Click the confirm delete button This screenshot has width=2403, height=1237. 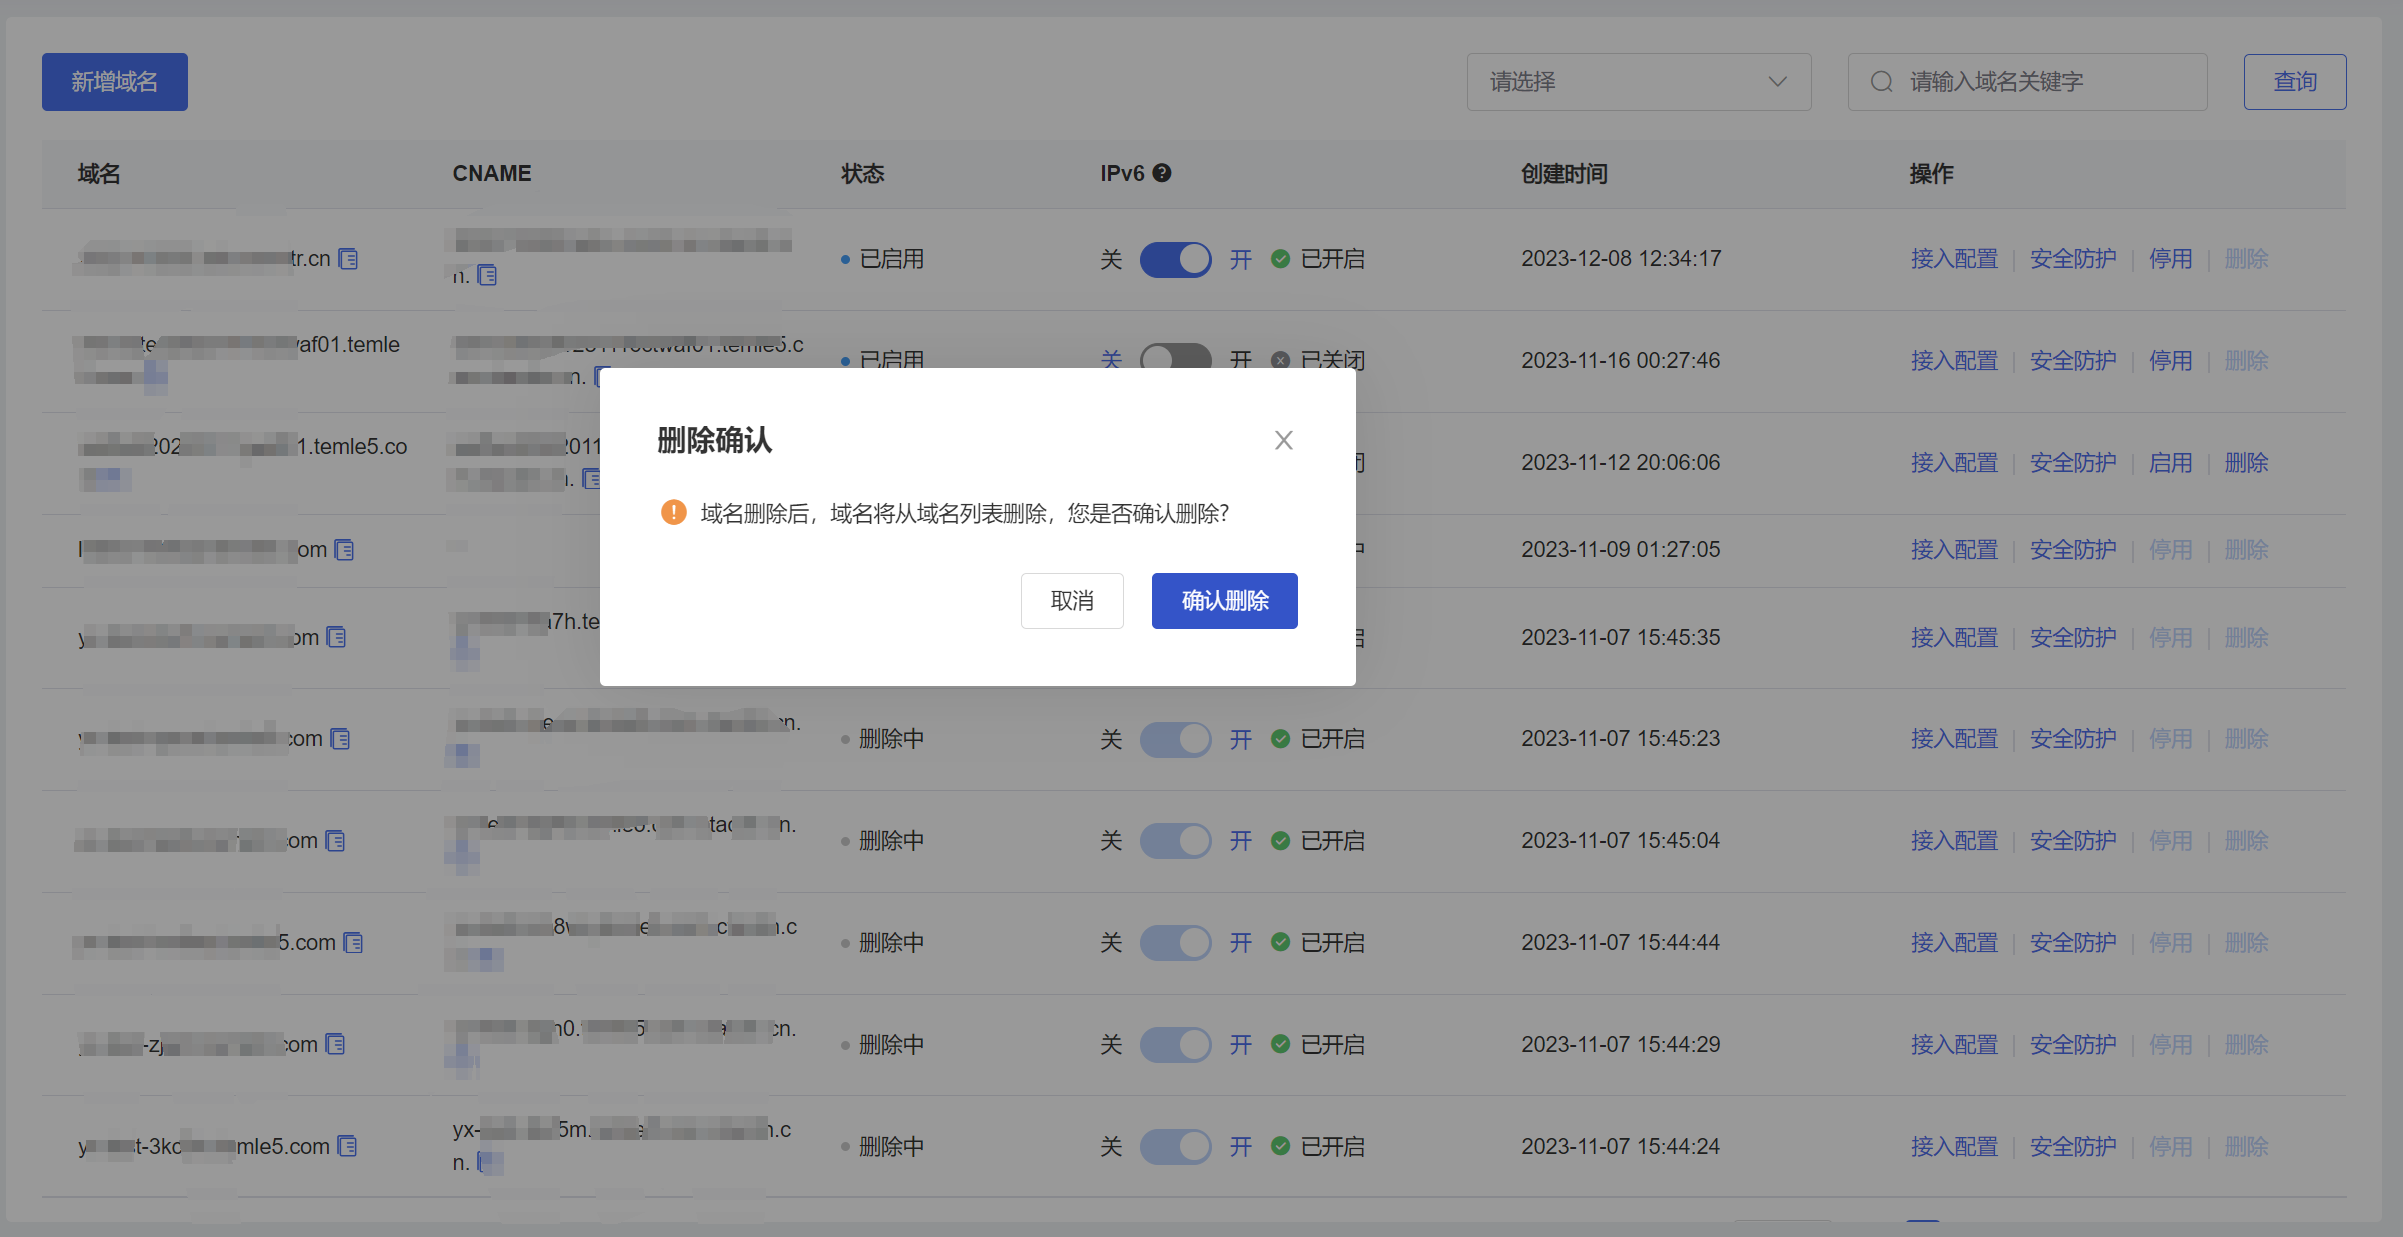tap(1224, 601)
